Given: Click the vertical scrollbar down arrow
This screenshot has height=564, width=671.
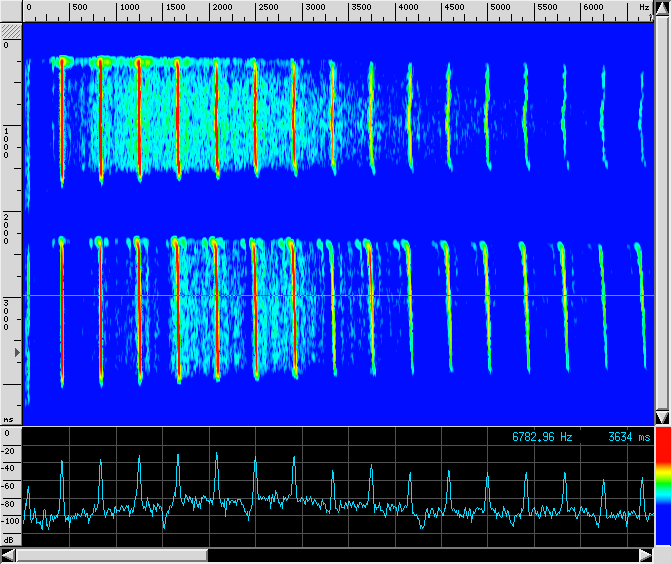Looking at the screenshot, I should tap(661, 416).
